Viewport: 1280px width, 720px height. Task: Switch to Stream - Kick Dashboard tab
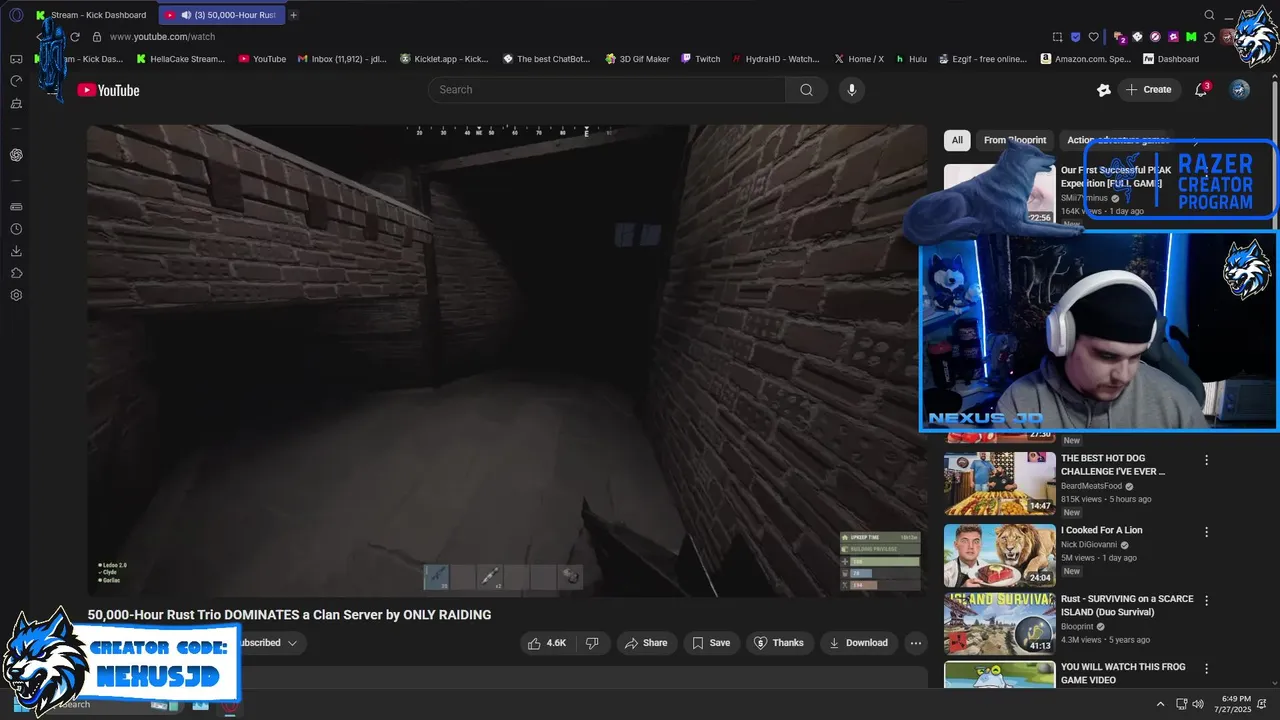(x=93, y=15)
